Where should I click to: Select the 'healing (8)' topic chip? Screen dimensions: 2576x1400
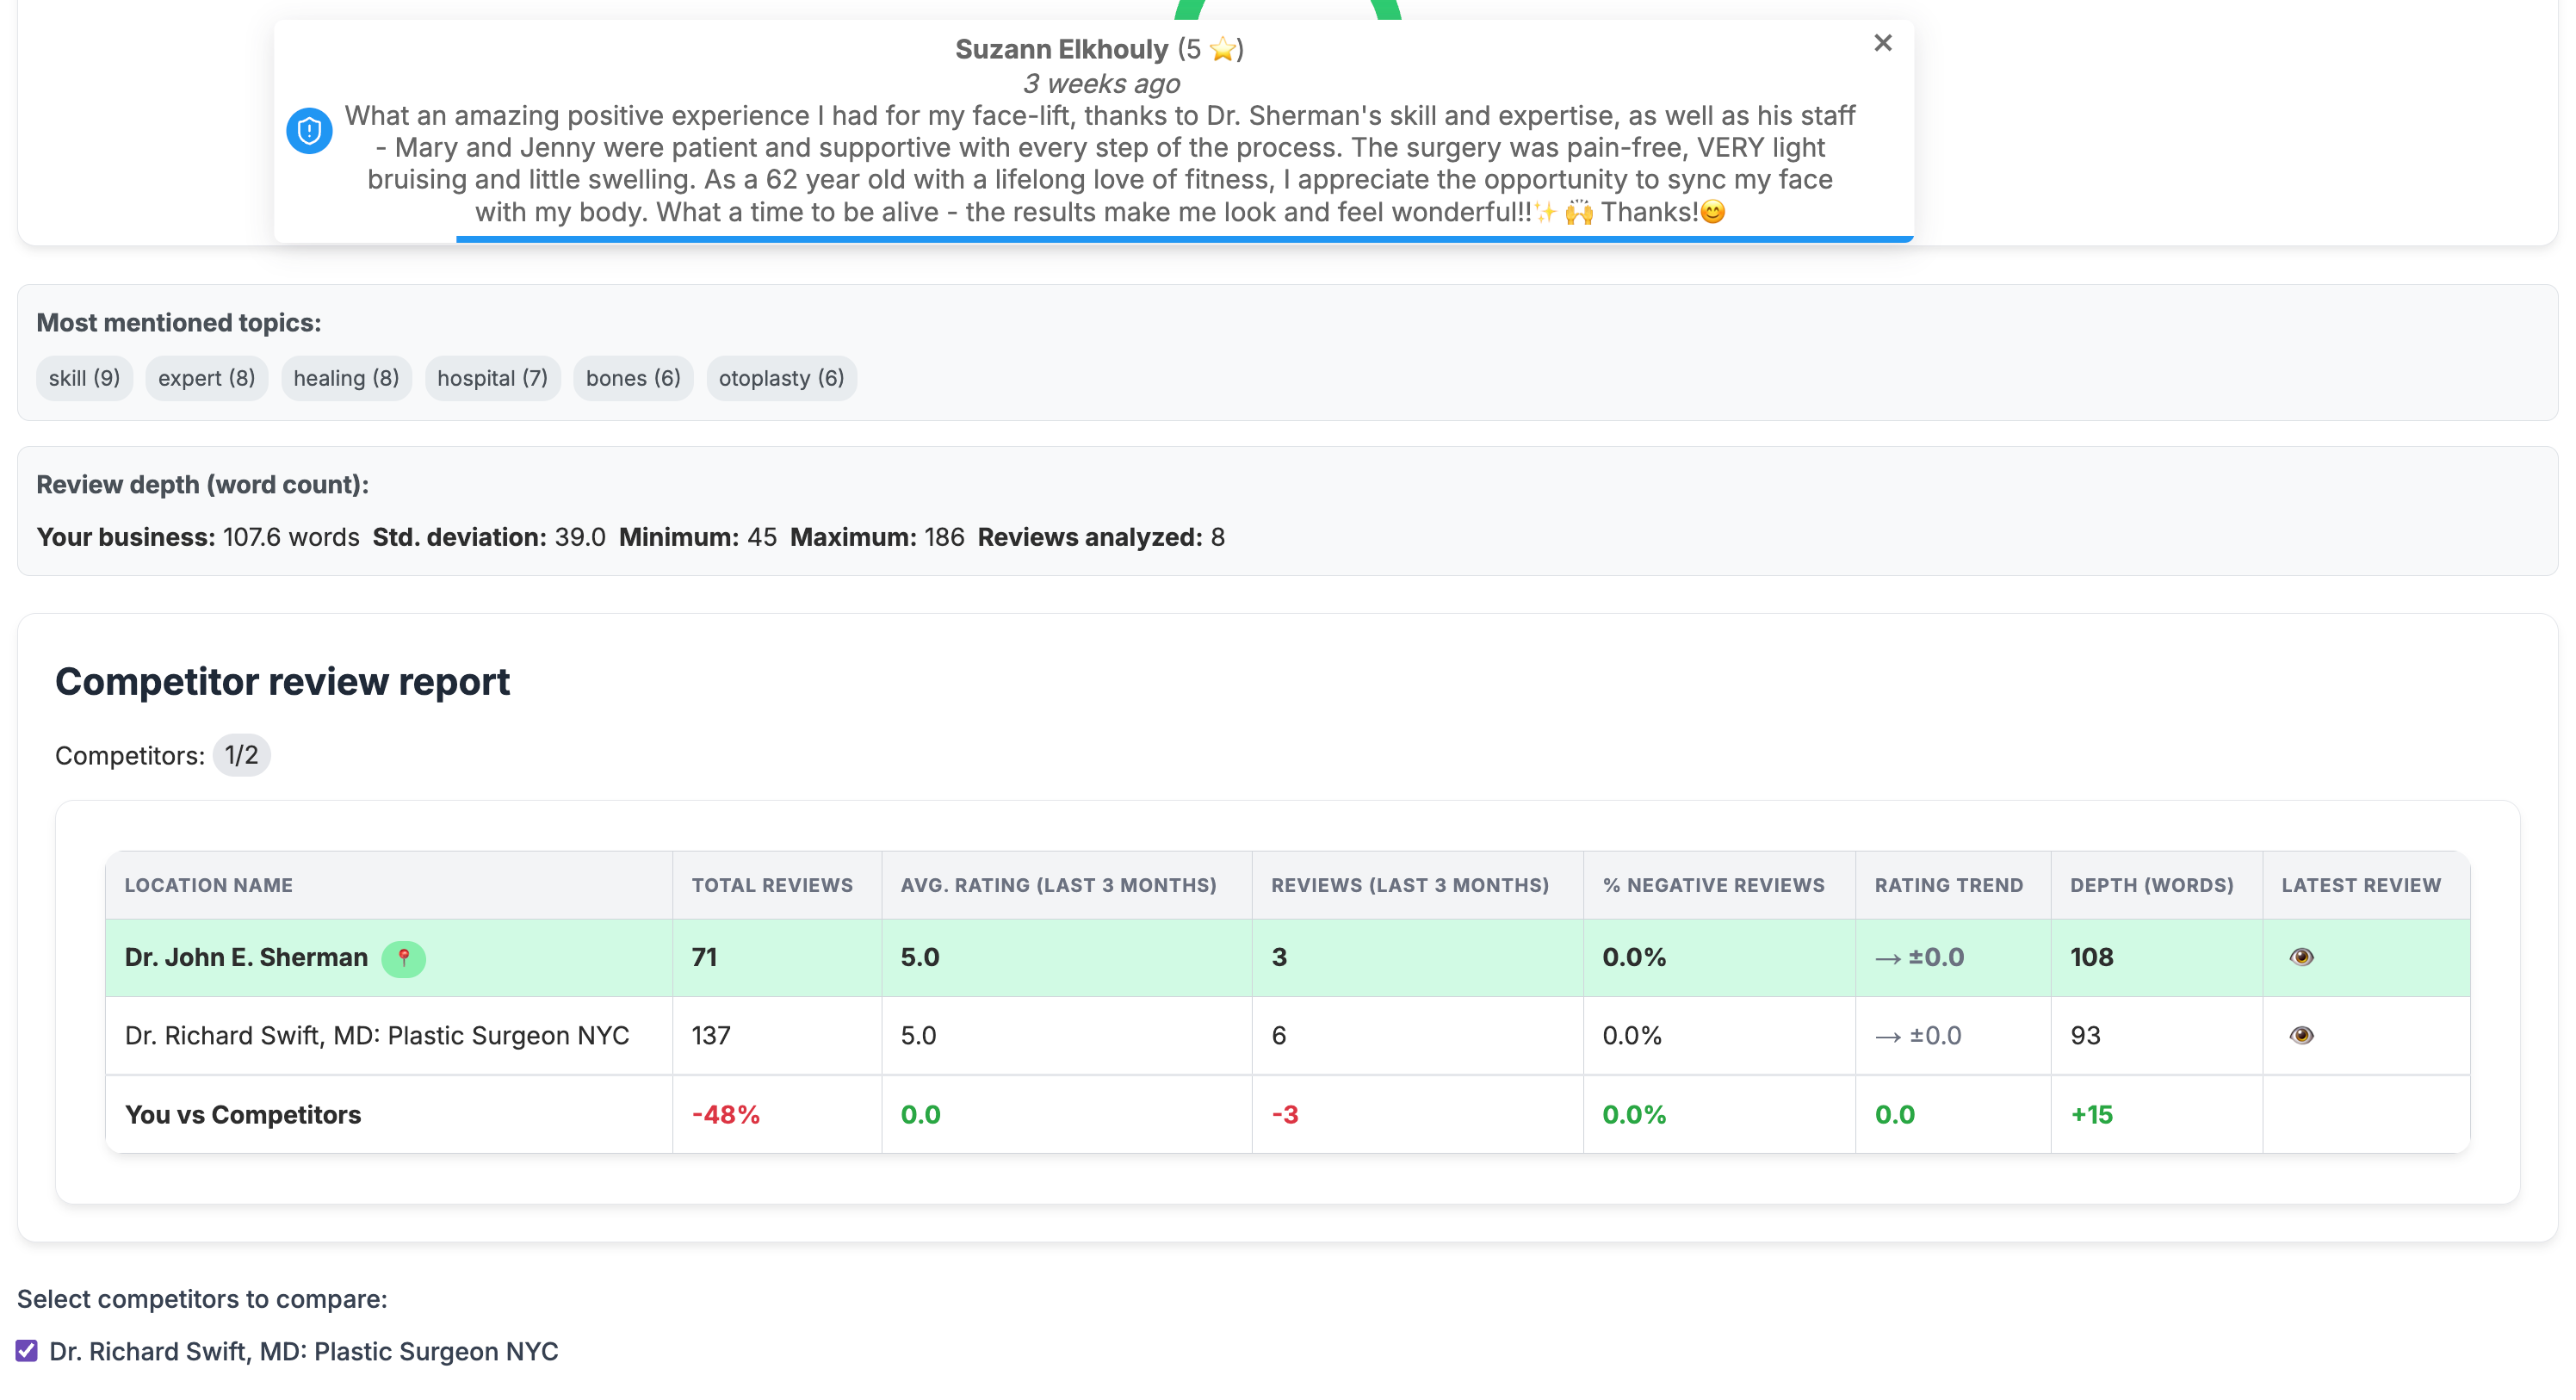[346, 378]
